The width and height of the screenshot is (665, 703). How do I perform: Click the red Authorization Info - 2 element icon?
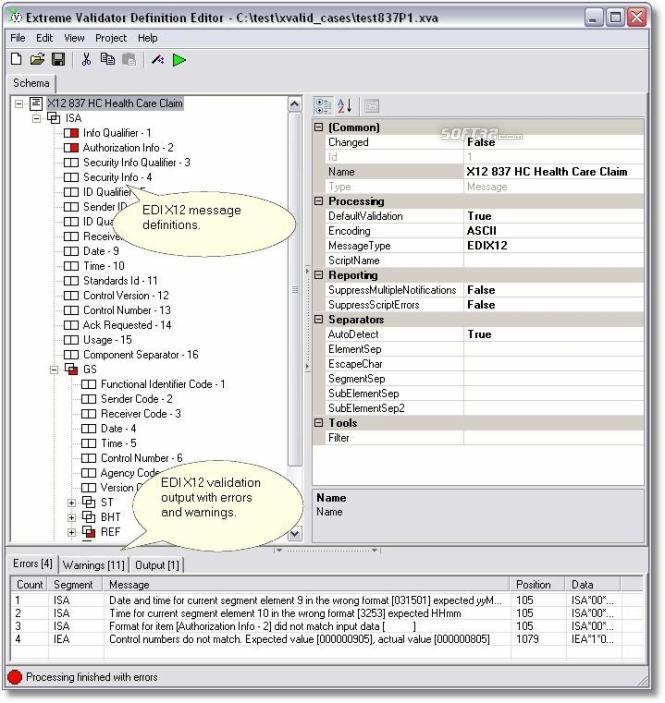click(71, 148)
